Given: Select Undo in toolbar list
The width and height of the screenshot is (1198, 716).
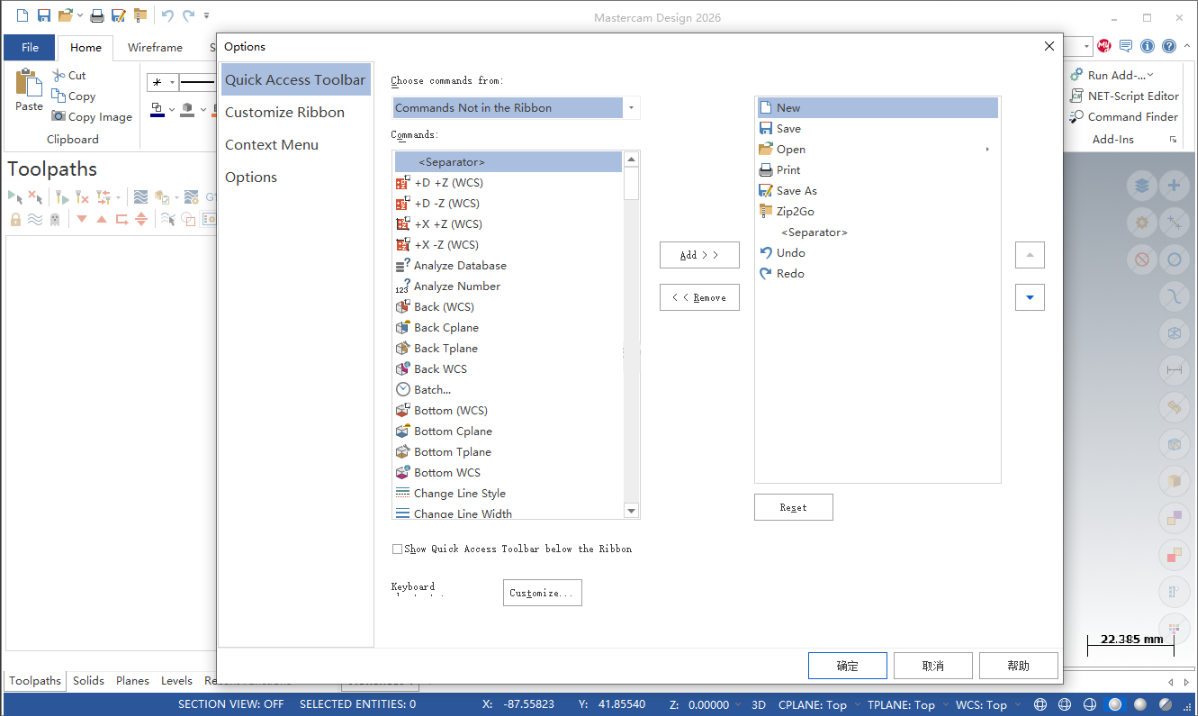Looking at the screenshot, I should coord(877,252).
